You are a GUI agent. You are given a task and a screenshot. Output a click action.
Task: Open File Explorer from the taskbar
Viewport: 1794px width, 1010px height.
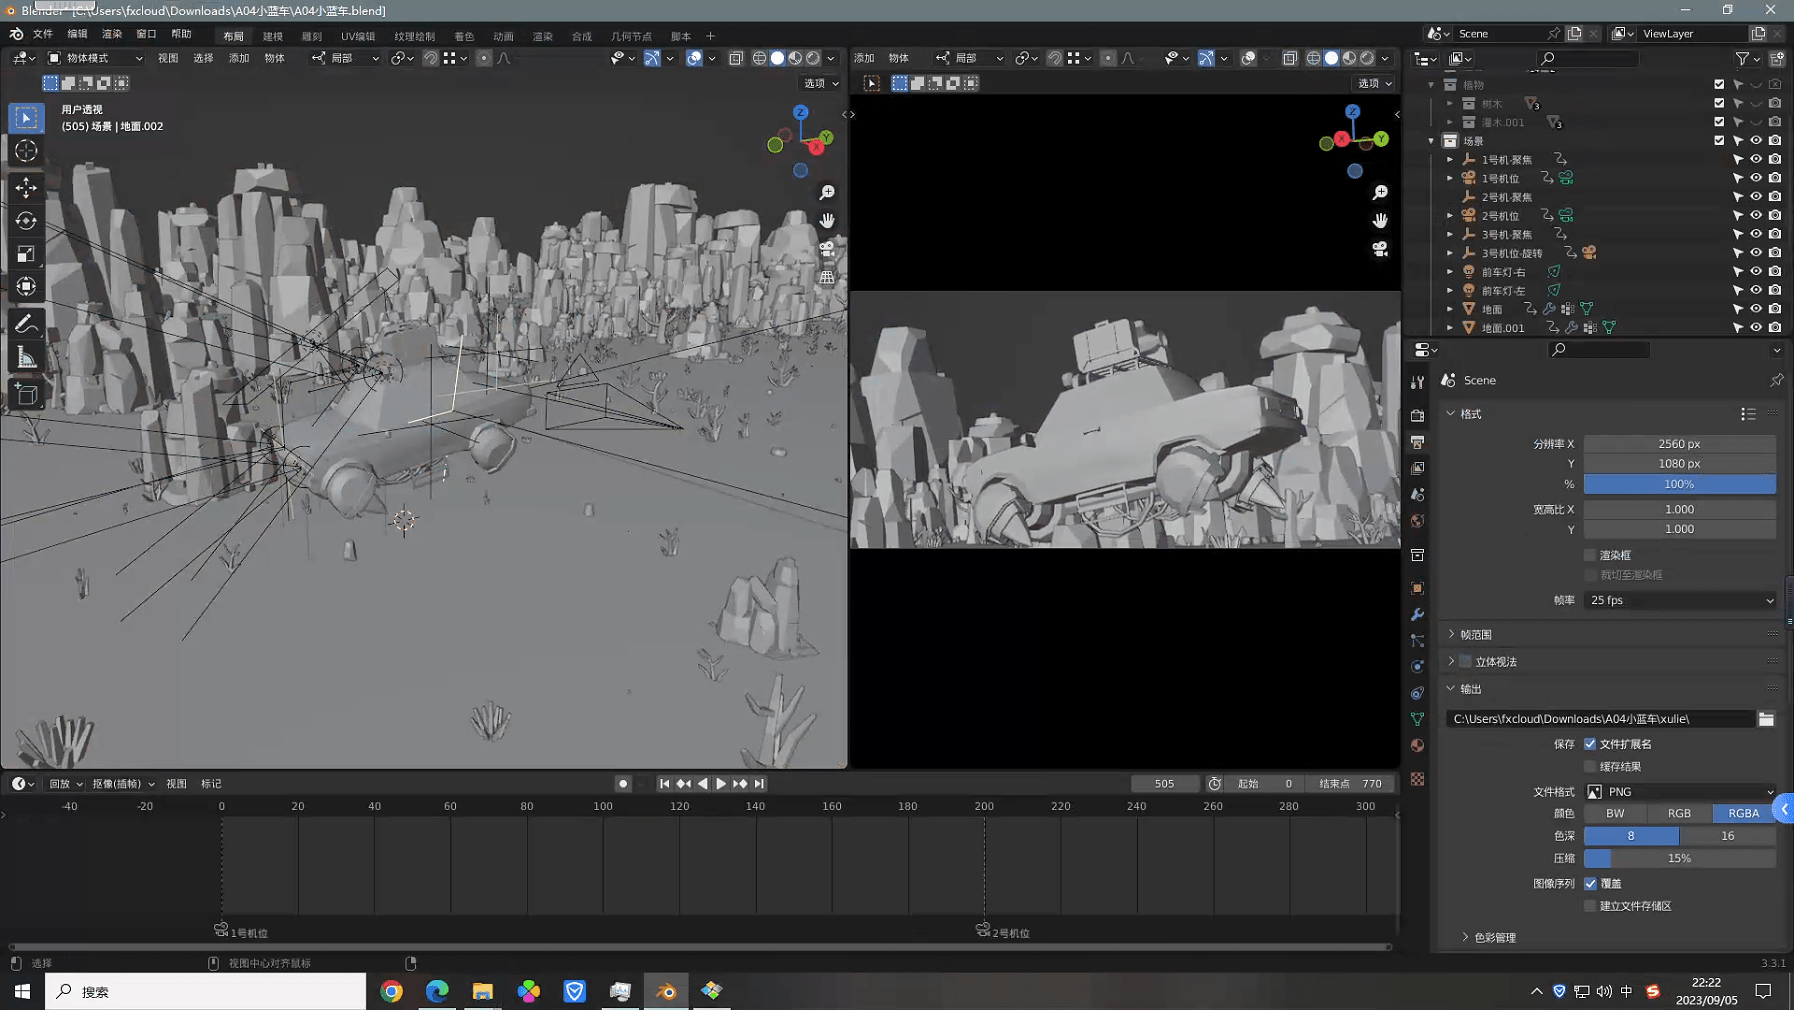pos(483,991)
